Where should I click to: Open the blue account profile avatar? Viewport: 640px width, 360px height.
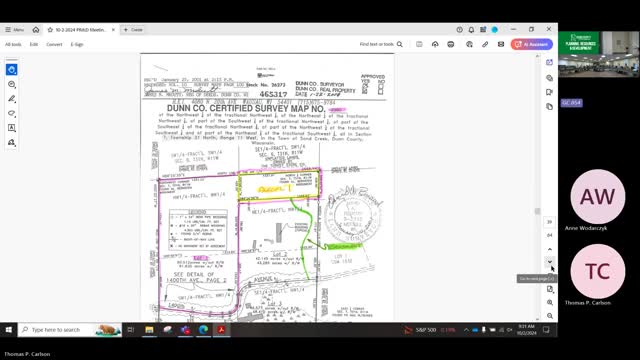pyautogui.click(x=495, y=30)
